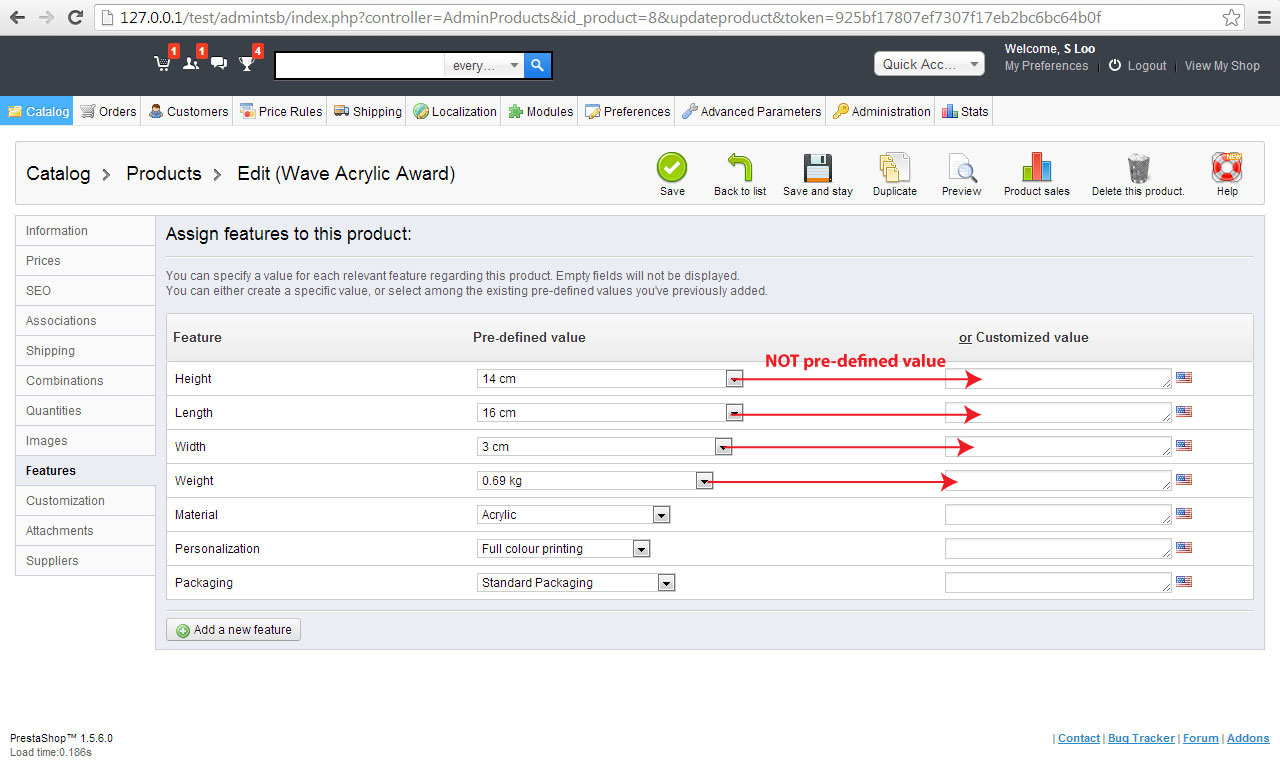Click the Back to list arrow icon

740,167
